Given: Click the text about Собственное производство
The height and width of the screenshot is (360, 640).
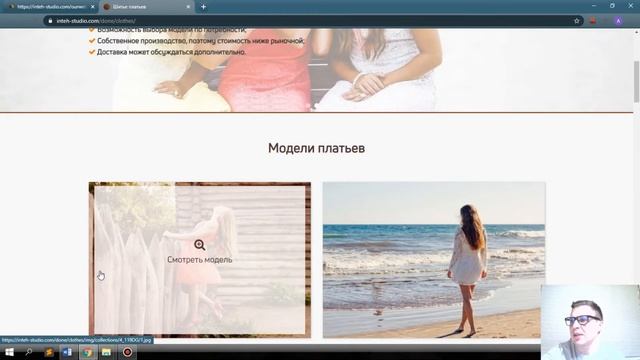Looking at the screenshot, I should coord(200,41).
